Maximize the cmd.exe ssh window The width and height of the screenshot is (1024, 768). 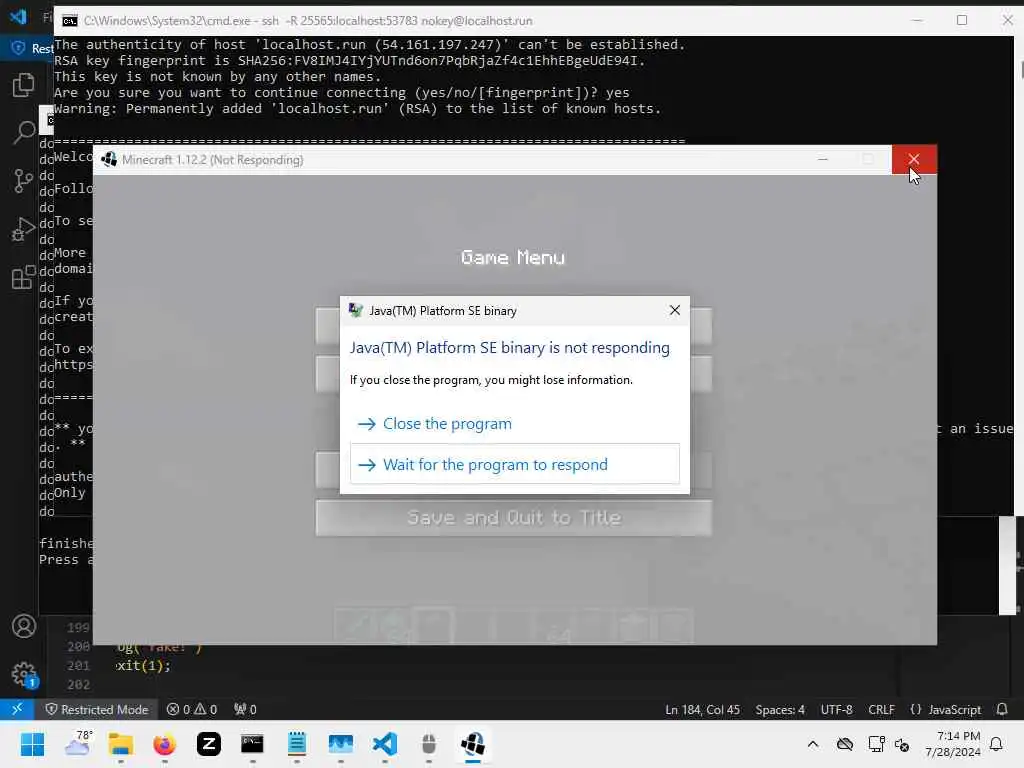point(961,20)
